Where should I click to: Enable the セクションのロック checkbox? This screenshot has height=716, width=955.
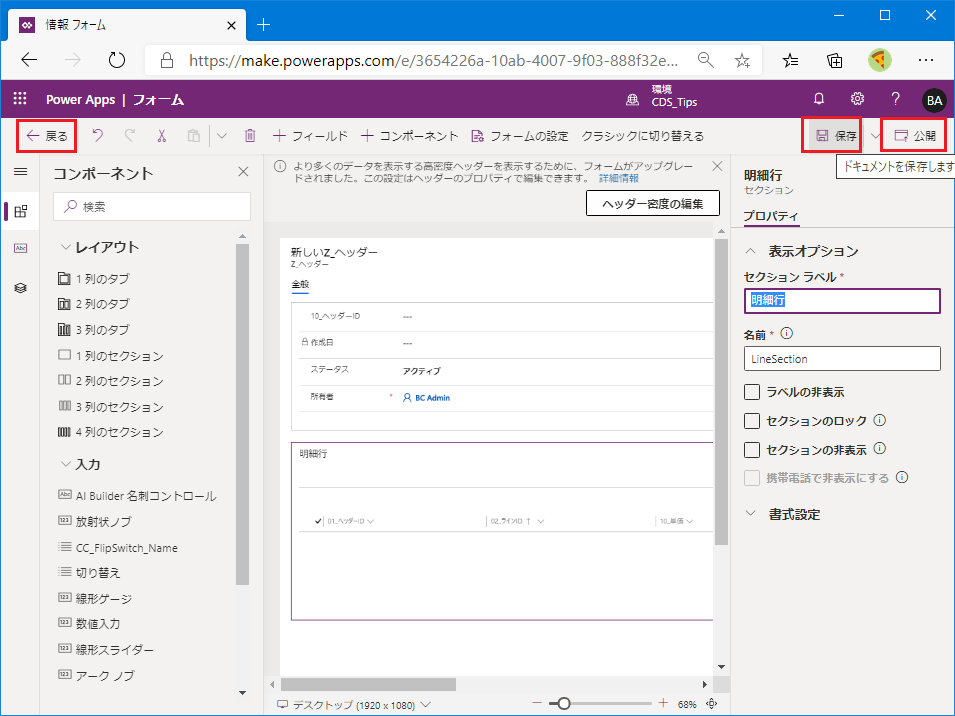(752, 421)
